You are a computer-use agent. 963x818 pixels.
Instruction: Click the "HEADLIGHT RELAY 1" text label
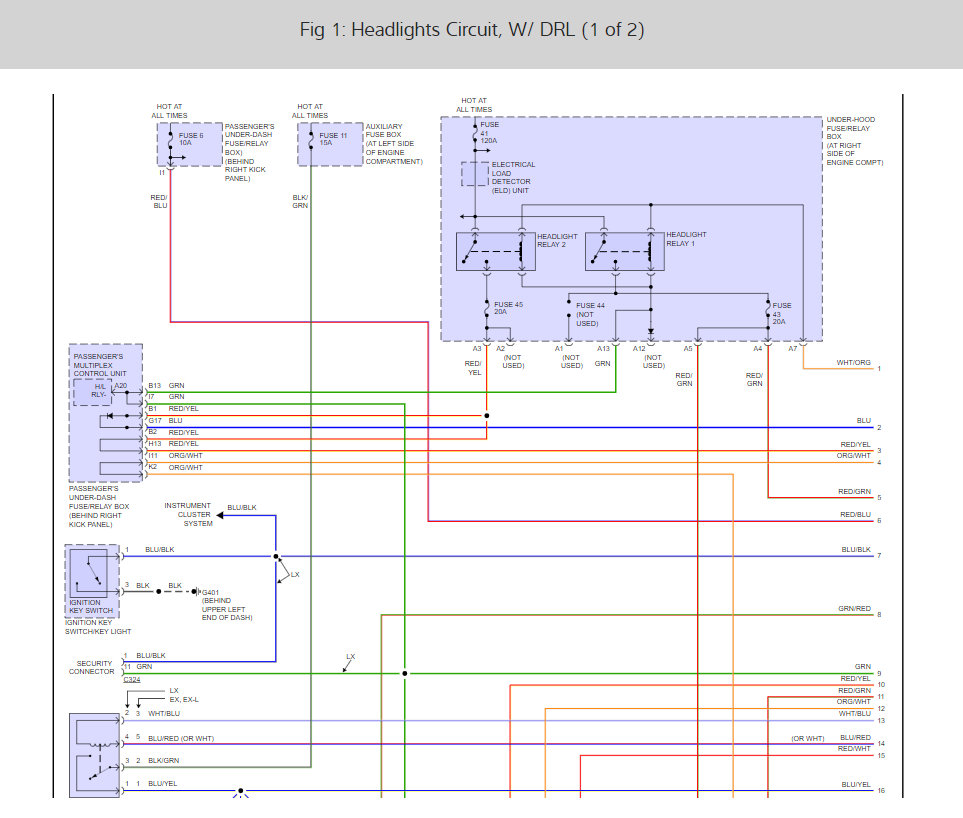coord(686,239)
